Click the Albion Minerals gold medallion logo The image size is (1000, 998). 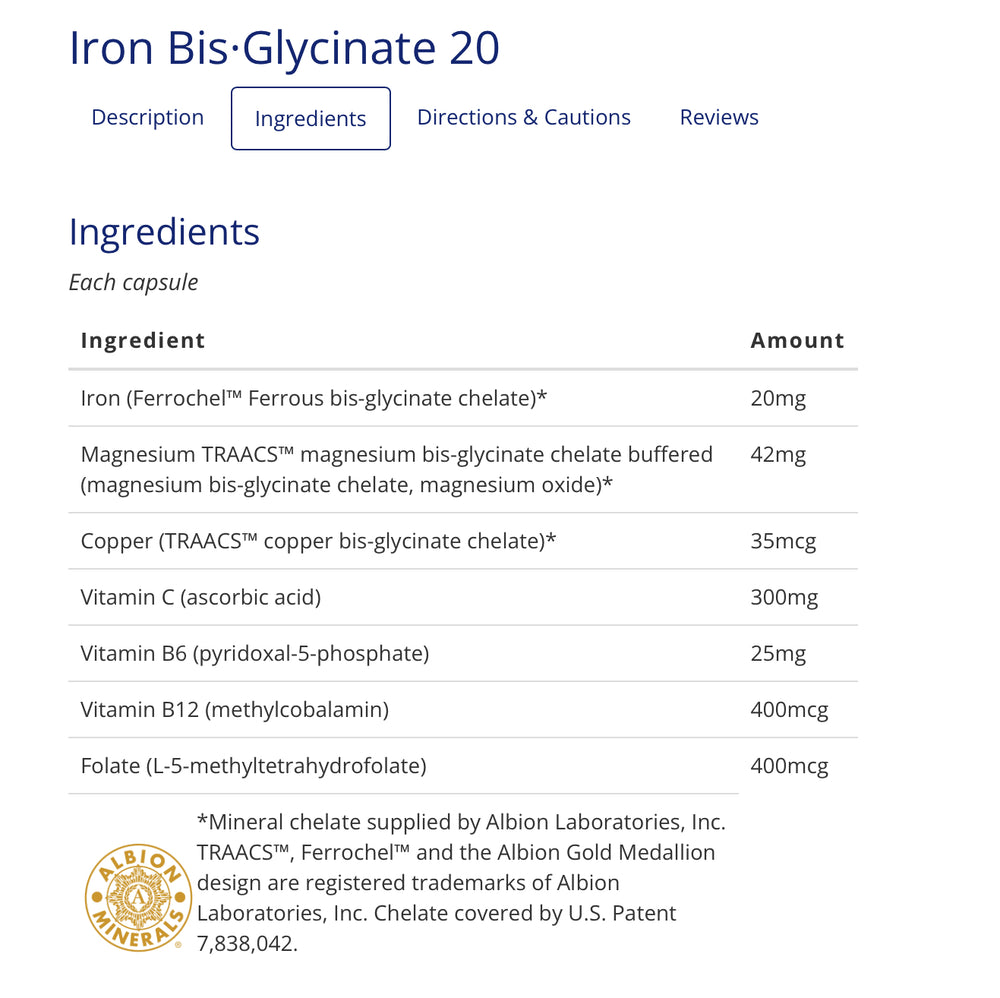138,897
